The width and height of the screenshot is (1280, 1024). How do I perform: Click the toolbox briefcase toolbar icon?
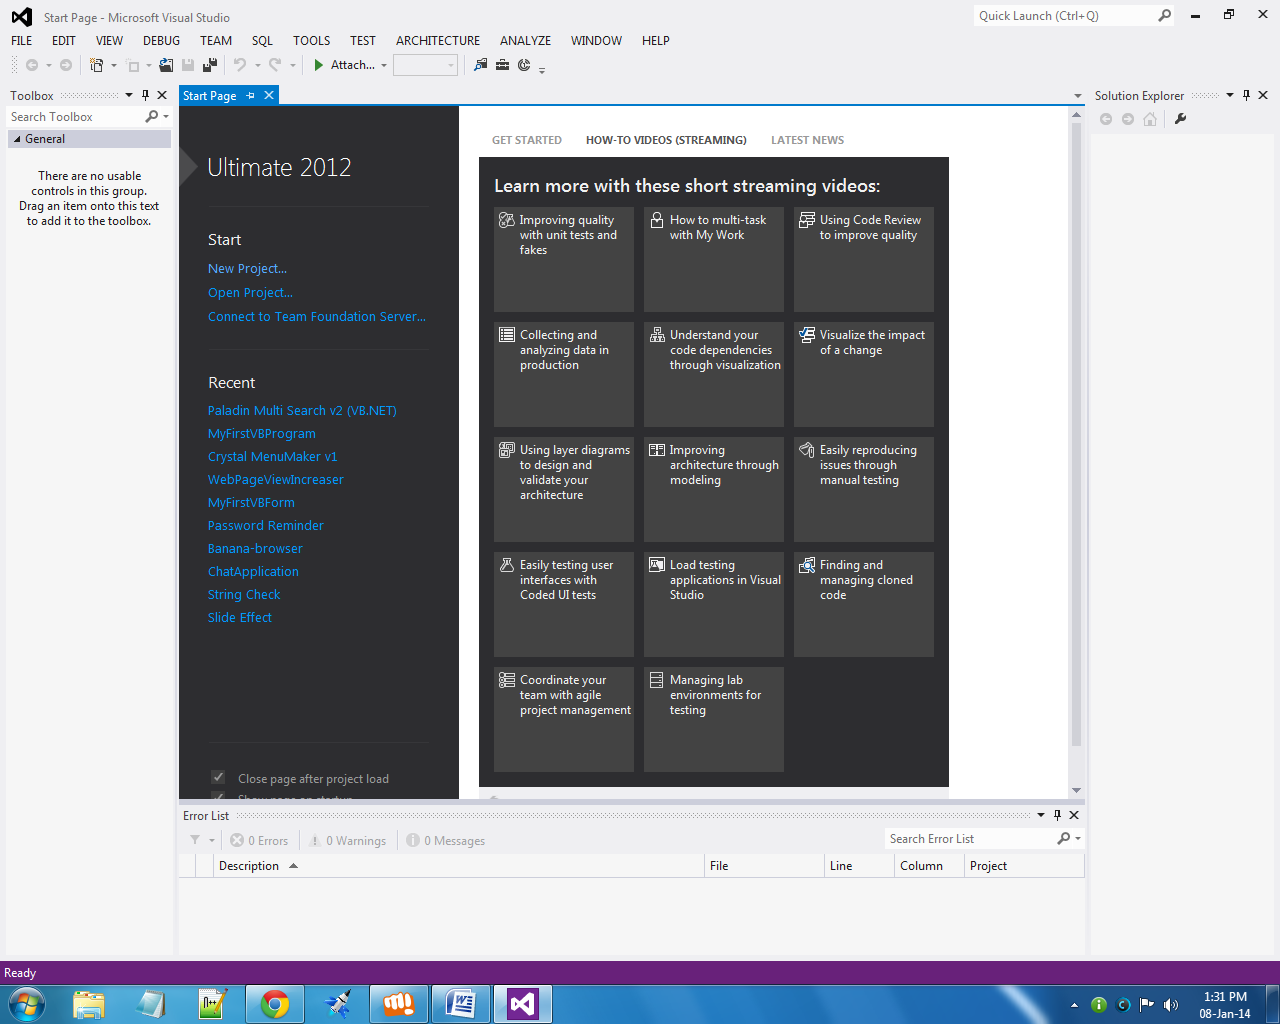502,65
